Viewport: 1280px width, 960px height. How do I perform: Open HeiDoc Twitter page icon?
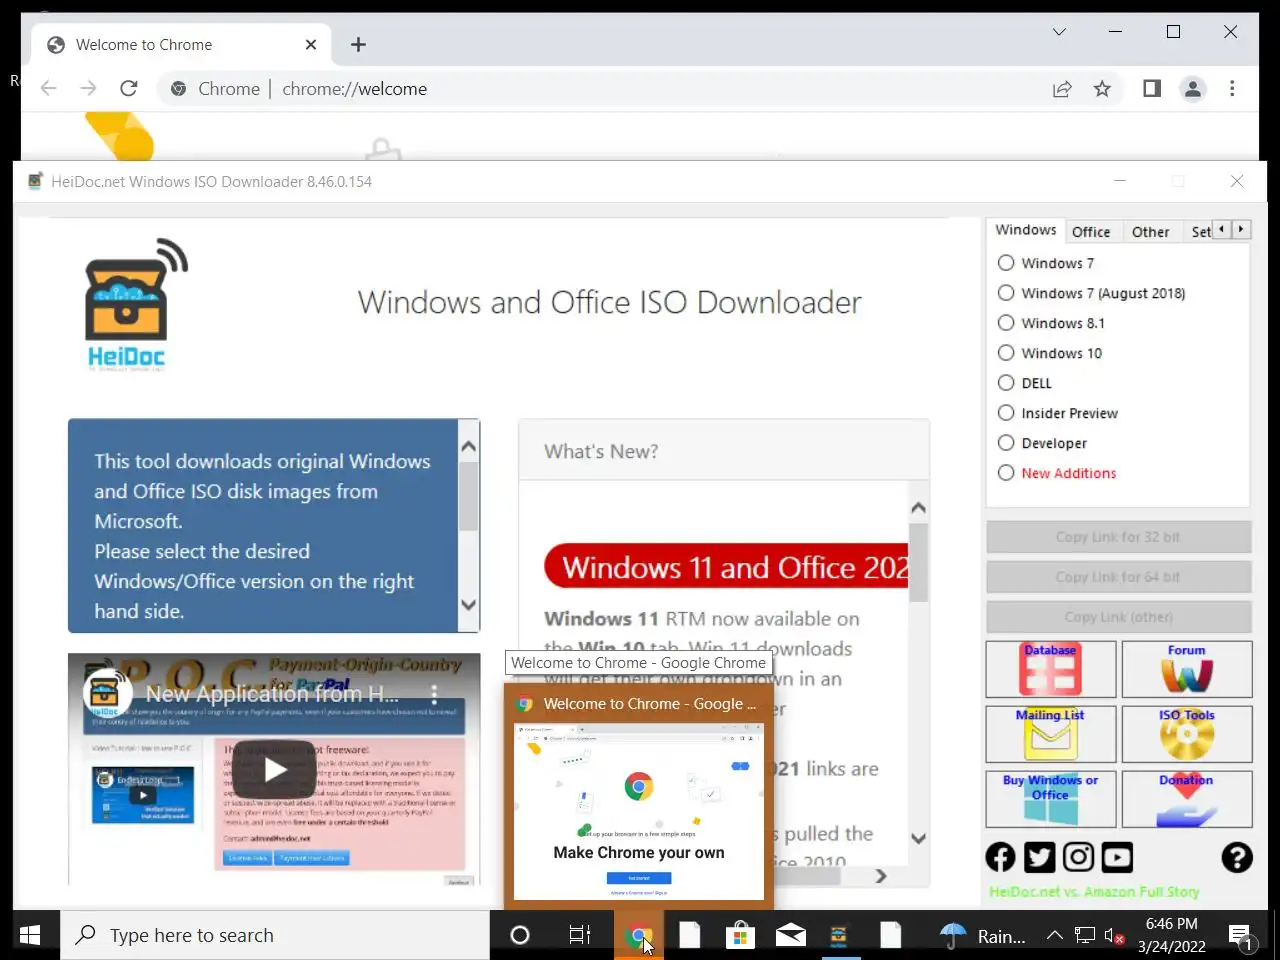tap(1039, 857)
